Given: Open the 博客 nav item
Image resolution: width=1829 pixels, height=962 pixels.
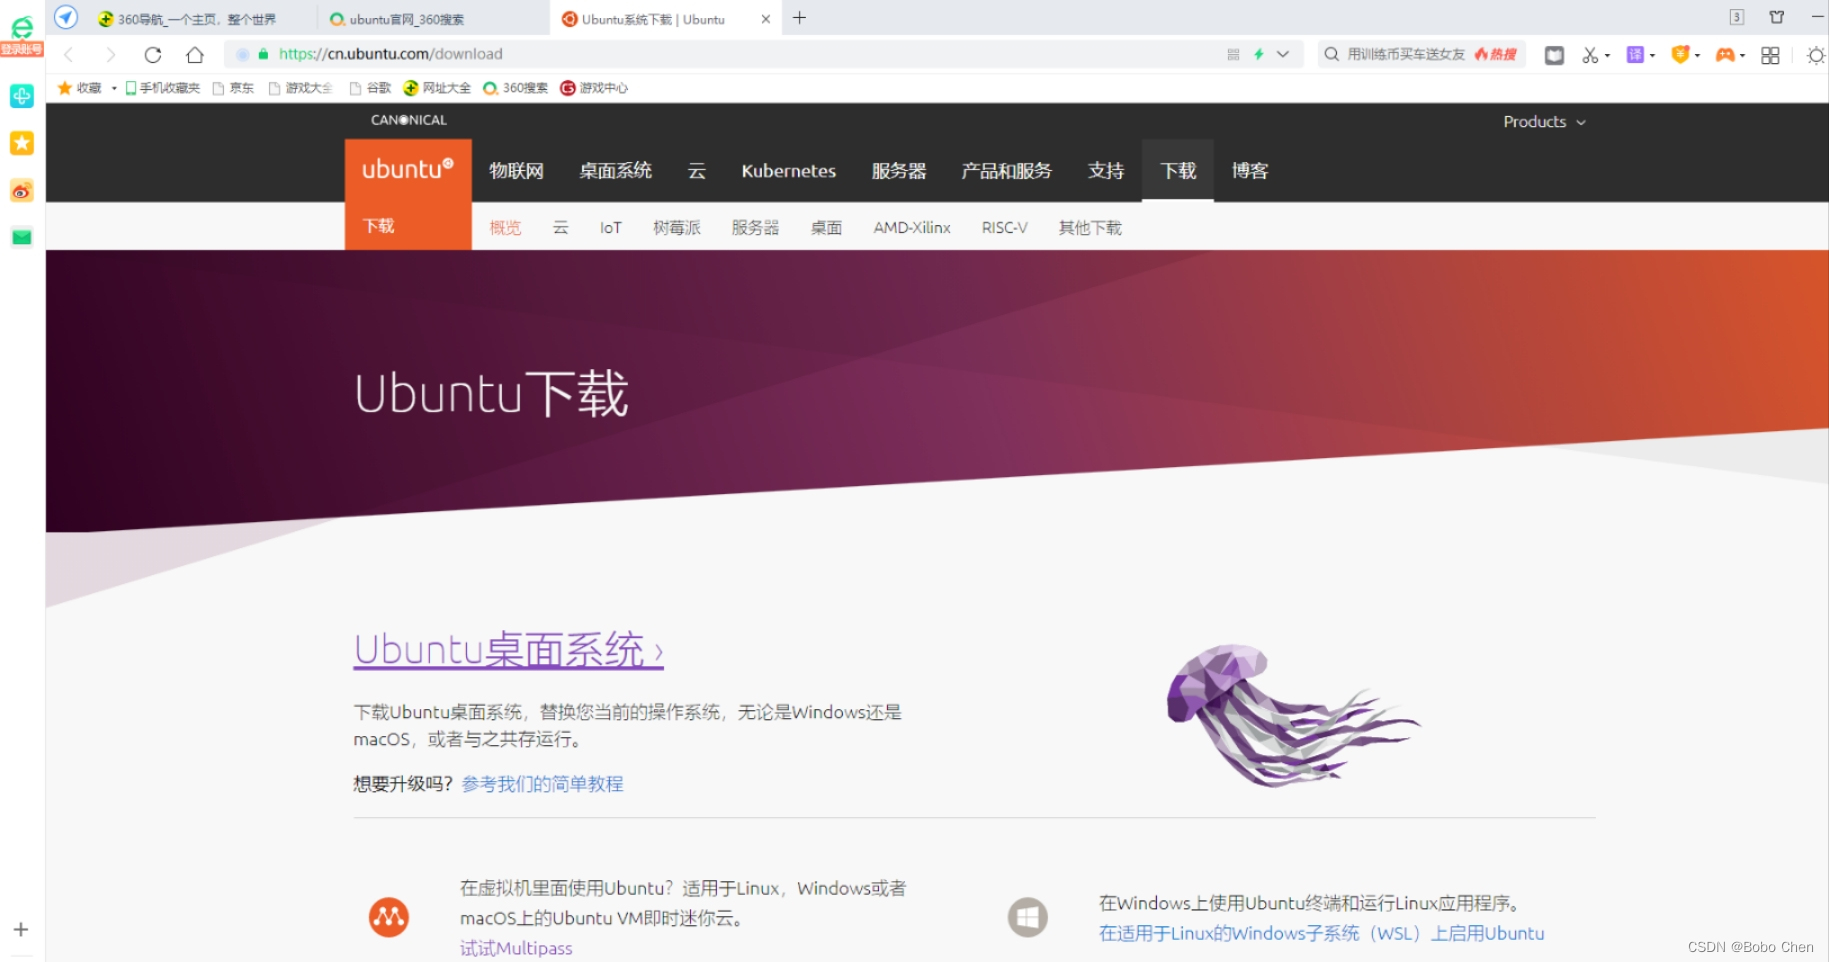Looking at the screenshot, I should [x=1250, y=171].
